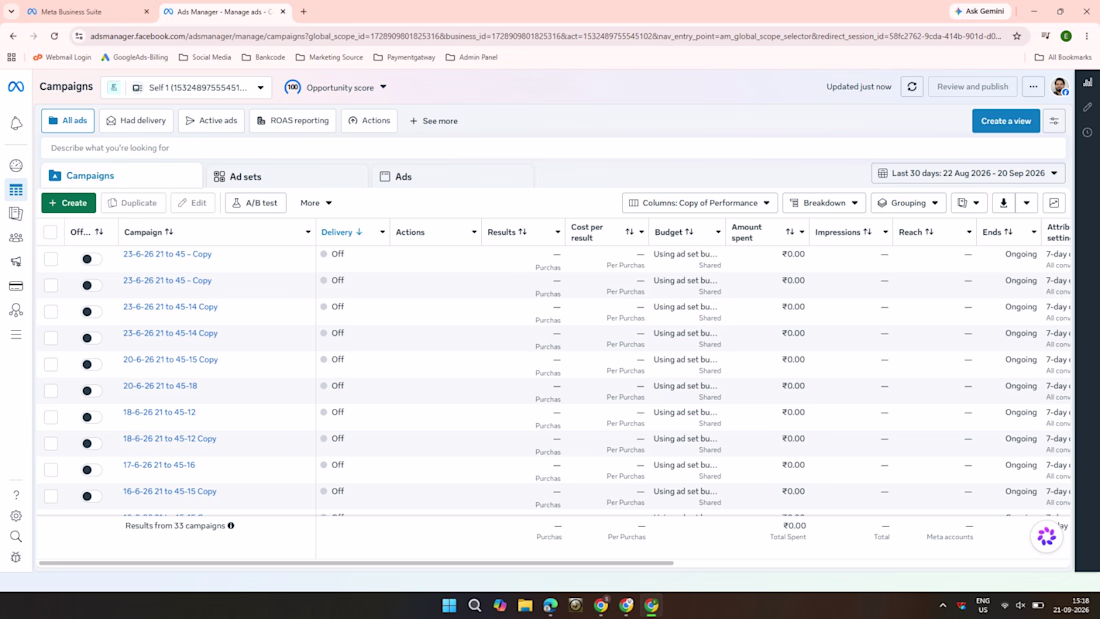The height and width of the screenshot is (619, 1100).
Task: Open the right rail edit pencil icon
Action: tap(1087, 107)
